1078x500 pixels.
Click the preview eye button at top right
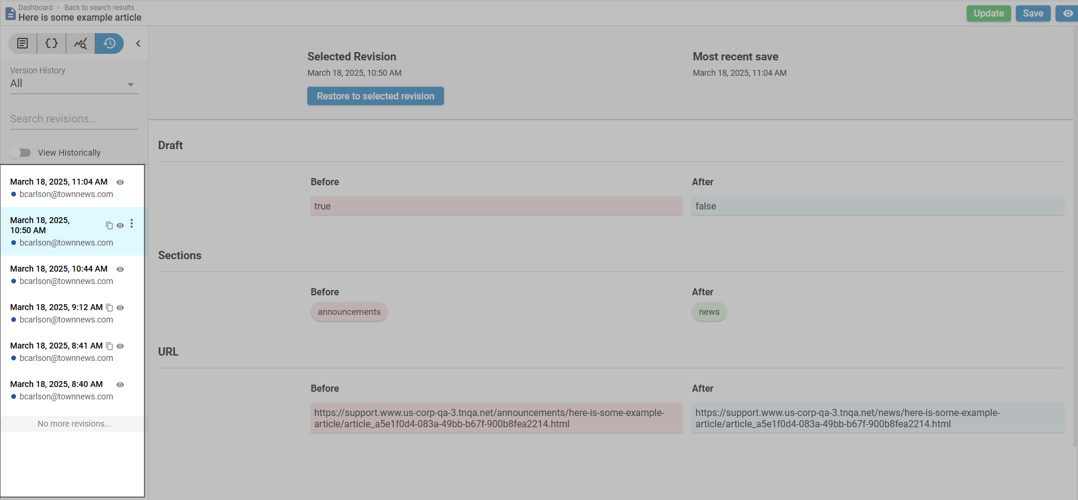[x=1067, y=13]
